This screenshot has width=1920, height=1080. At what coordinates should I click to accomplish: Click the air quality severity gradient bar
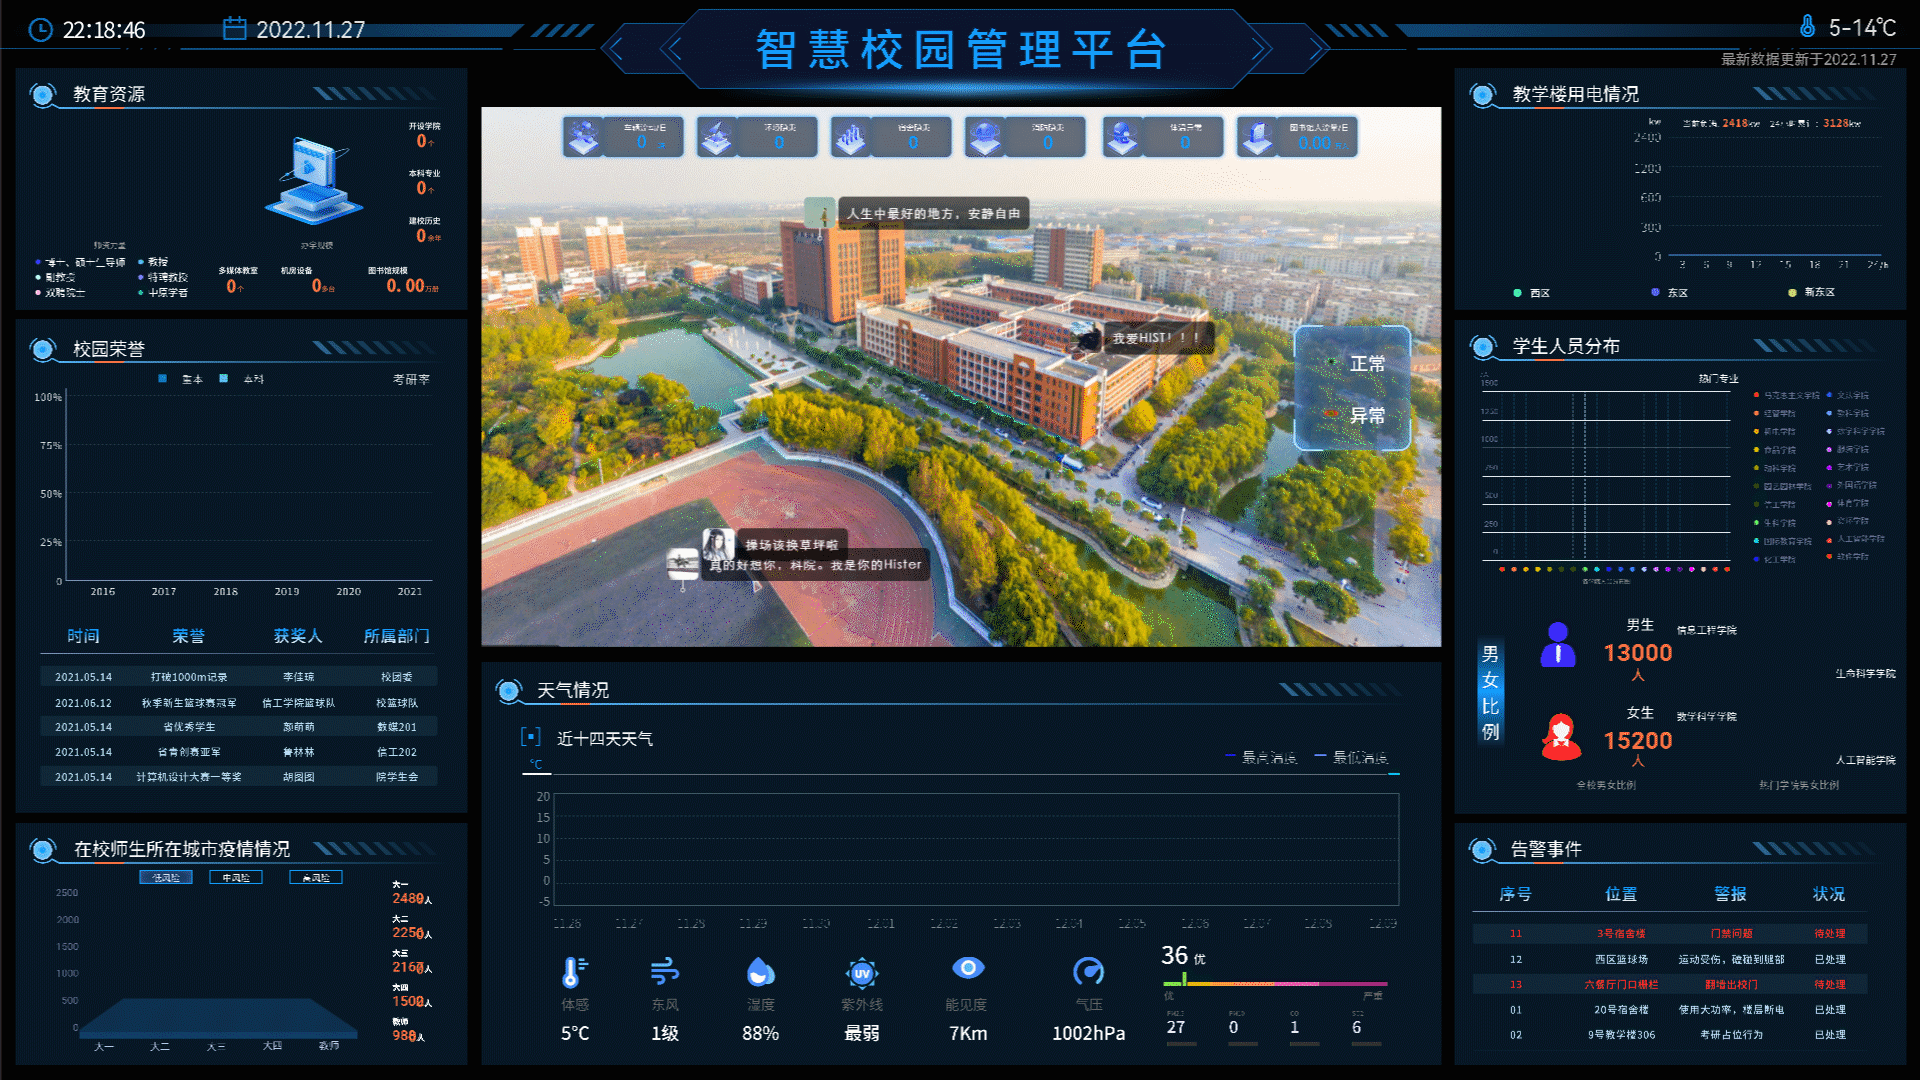1275,983
